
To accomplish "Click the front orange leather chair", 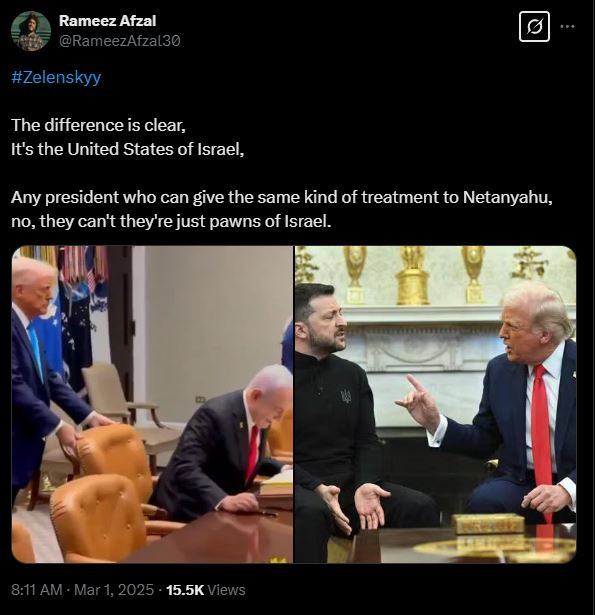I will 98,518.
